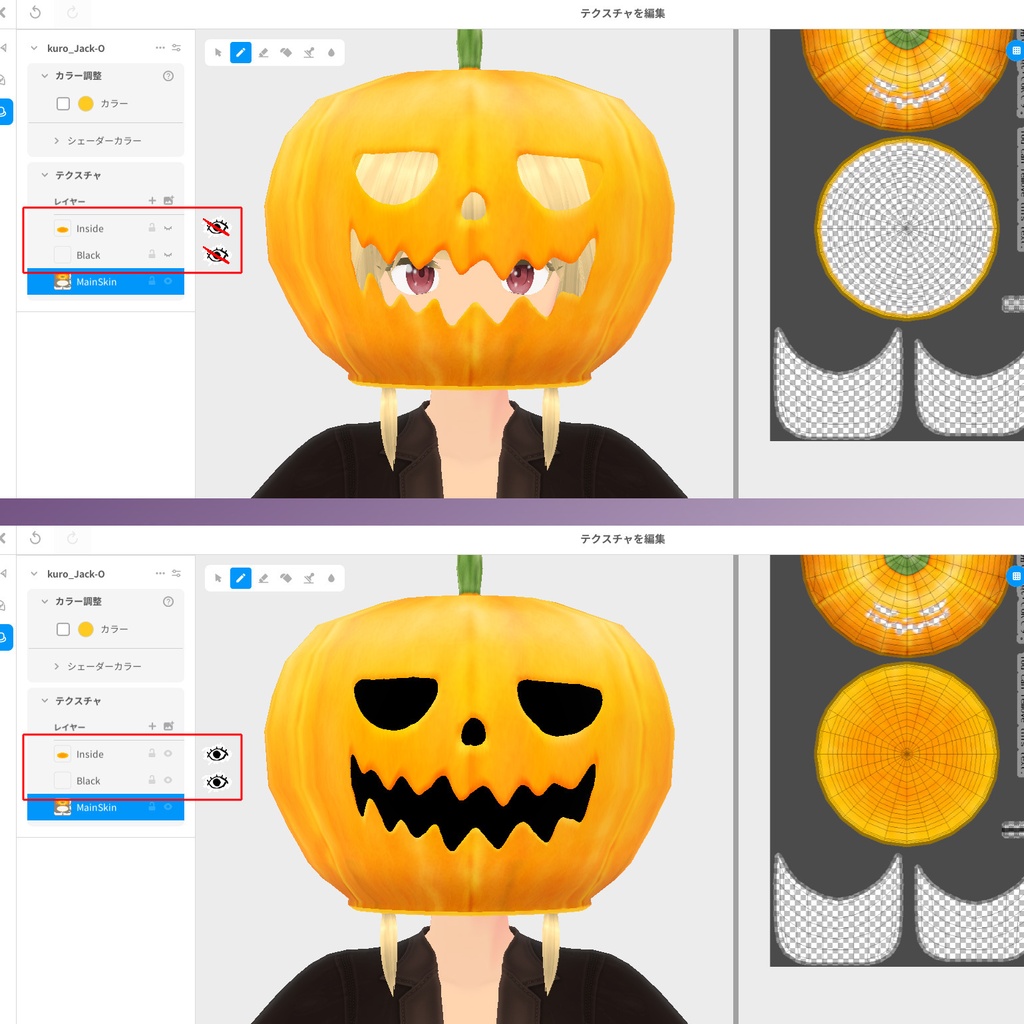Open the yellow カラー swatch in the upper screenshot
This screenshot has height=1024, width=1024.
pyautogui.click(x=86, y=103)
